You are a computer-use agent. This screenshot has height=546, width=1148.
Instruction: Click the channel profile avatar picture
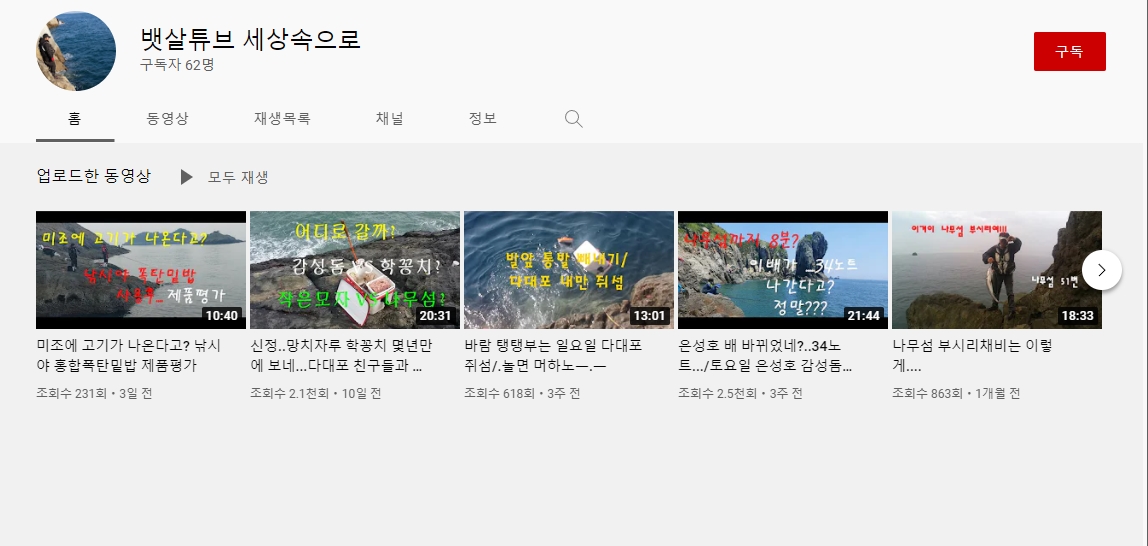76,52
